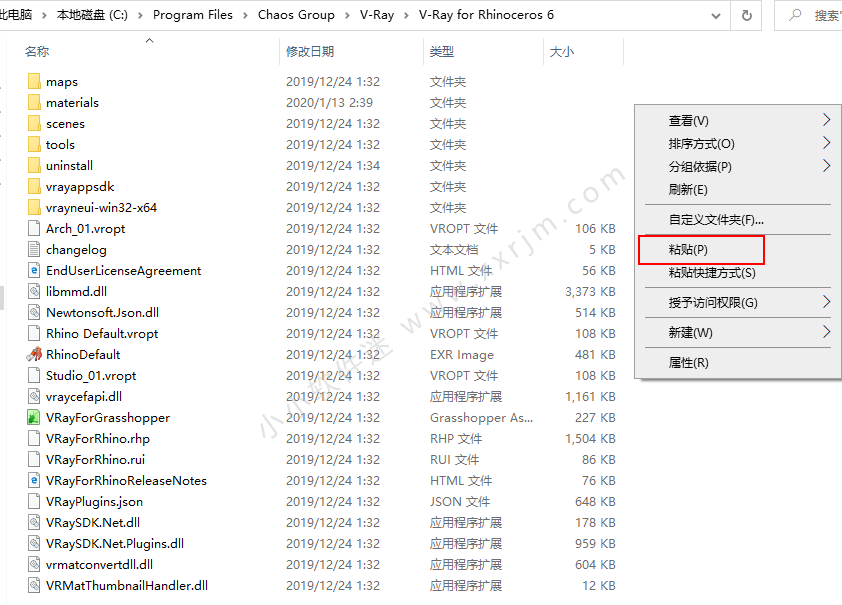Expand the 分组依据(P) submenu arrow
This screenshot has width=842, height=605.
pyautogui.click(x=827, y=166)
